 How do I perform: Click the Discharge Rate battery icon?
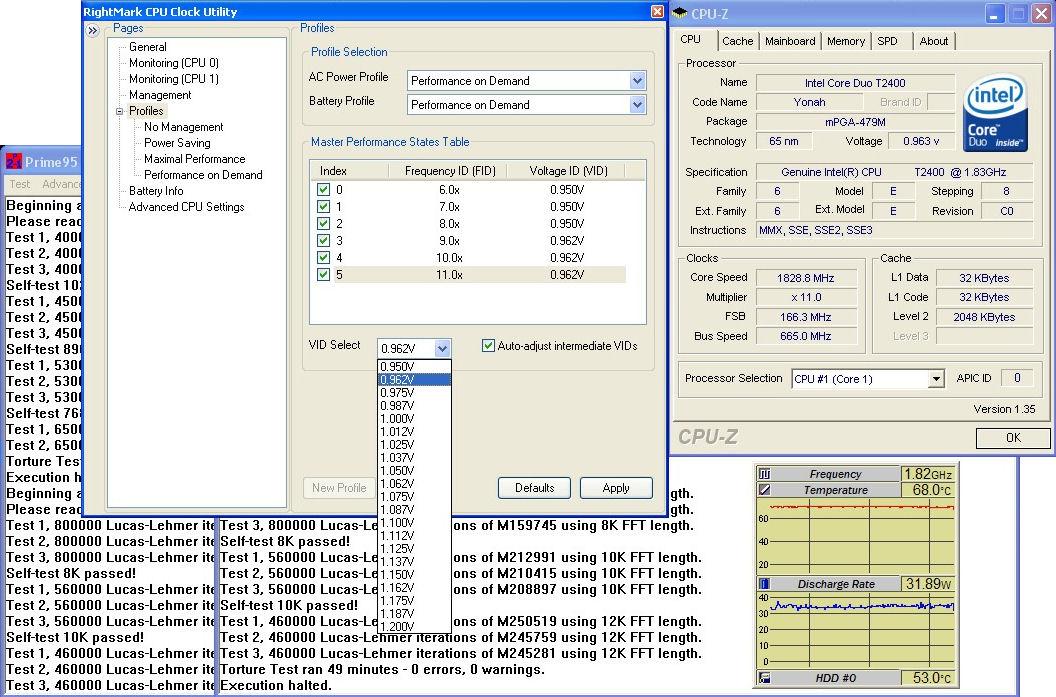764,584
